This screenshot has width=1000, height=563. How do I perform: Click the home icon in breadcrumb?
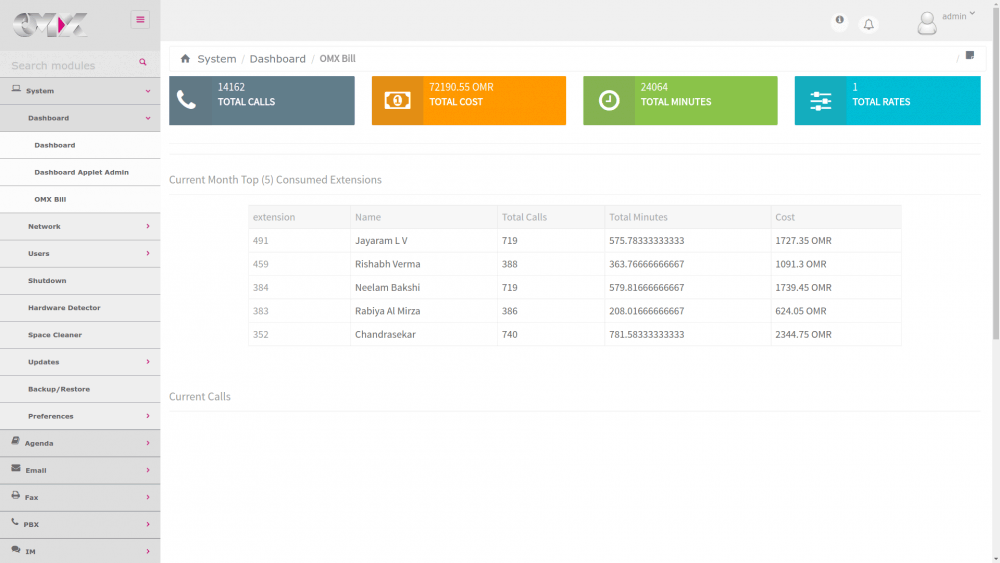185,59
